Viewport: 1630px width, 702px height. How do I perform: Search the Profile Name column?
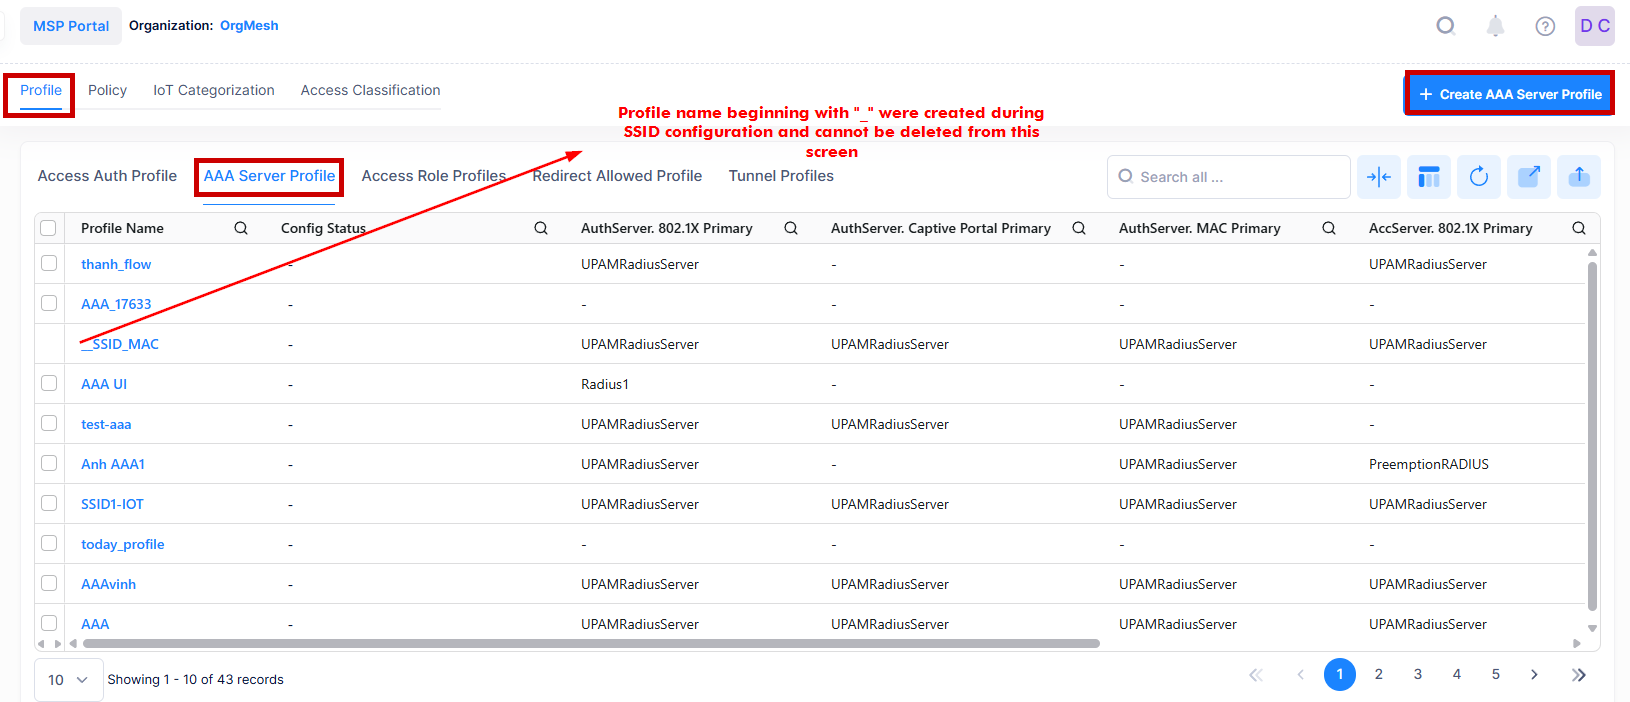tap(241, 228)
